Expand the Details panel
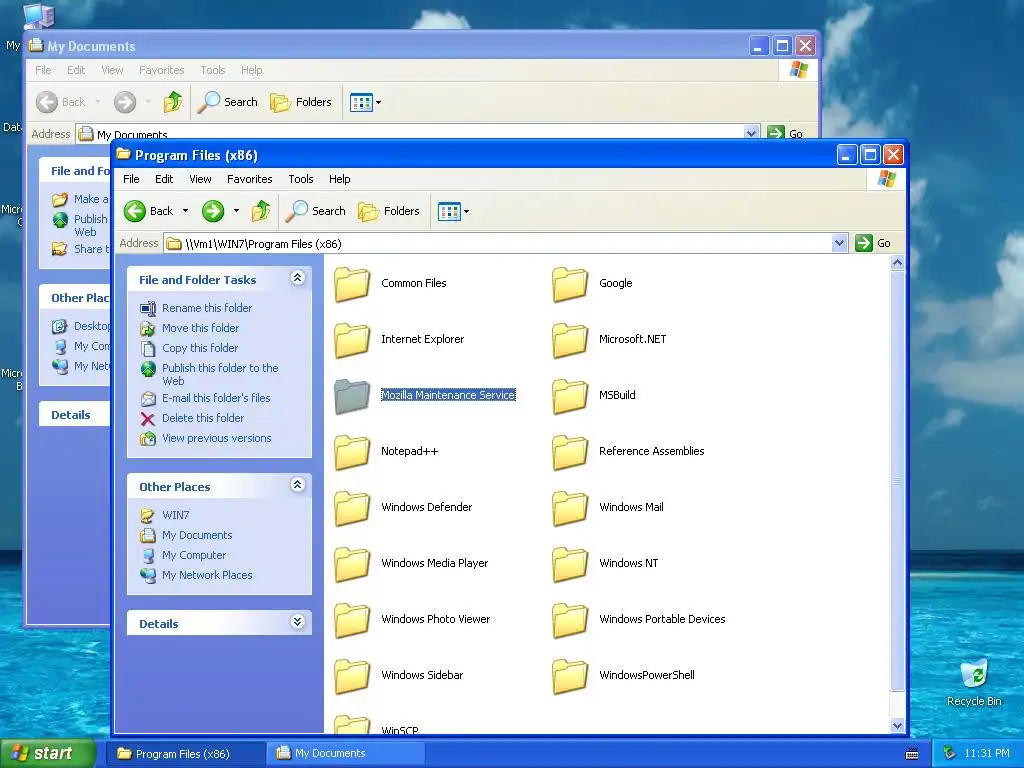 click(297, 622)
